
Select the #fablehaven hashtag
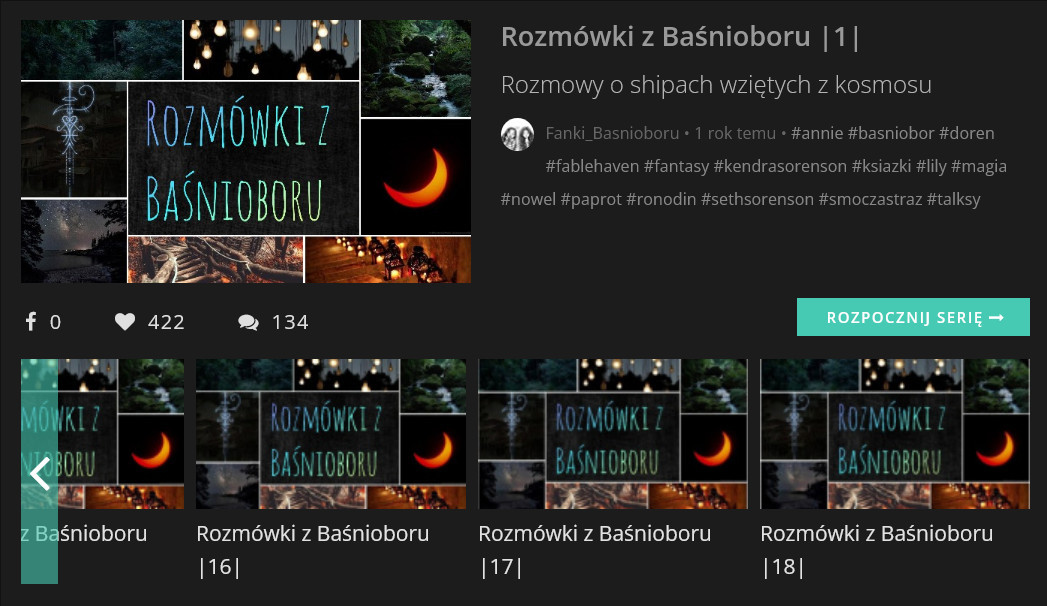(592, 166)
